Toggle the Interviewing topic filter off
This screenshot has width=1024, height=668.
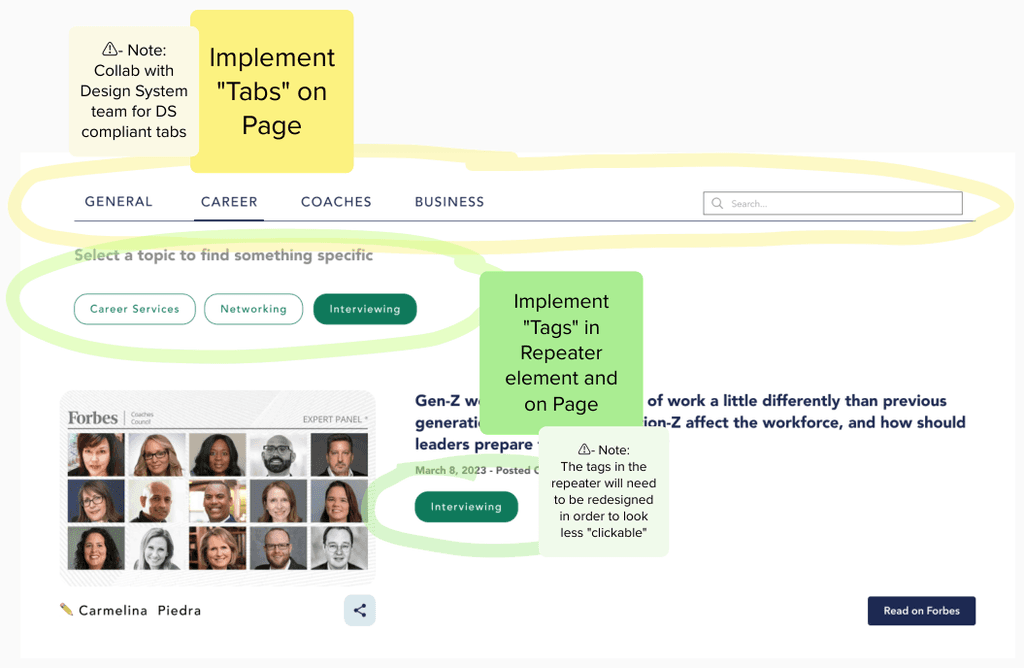(364, 309)
